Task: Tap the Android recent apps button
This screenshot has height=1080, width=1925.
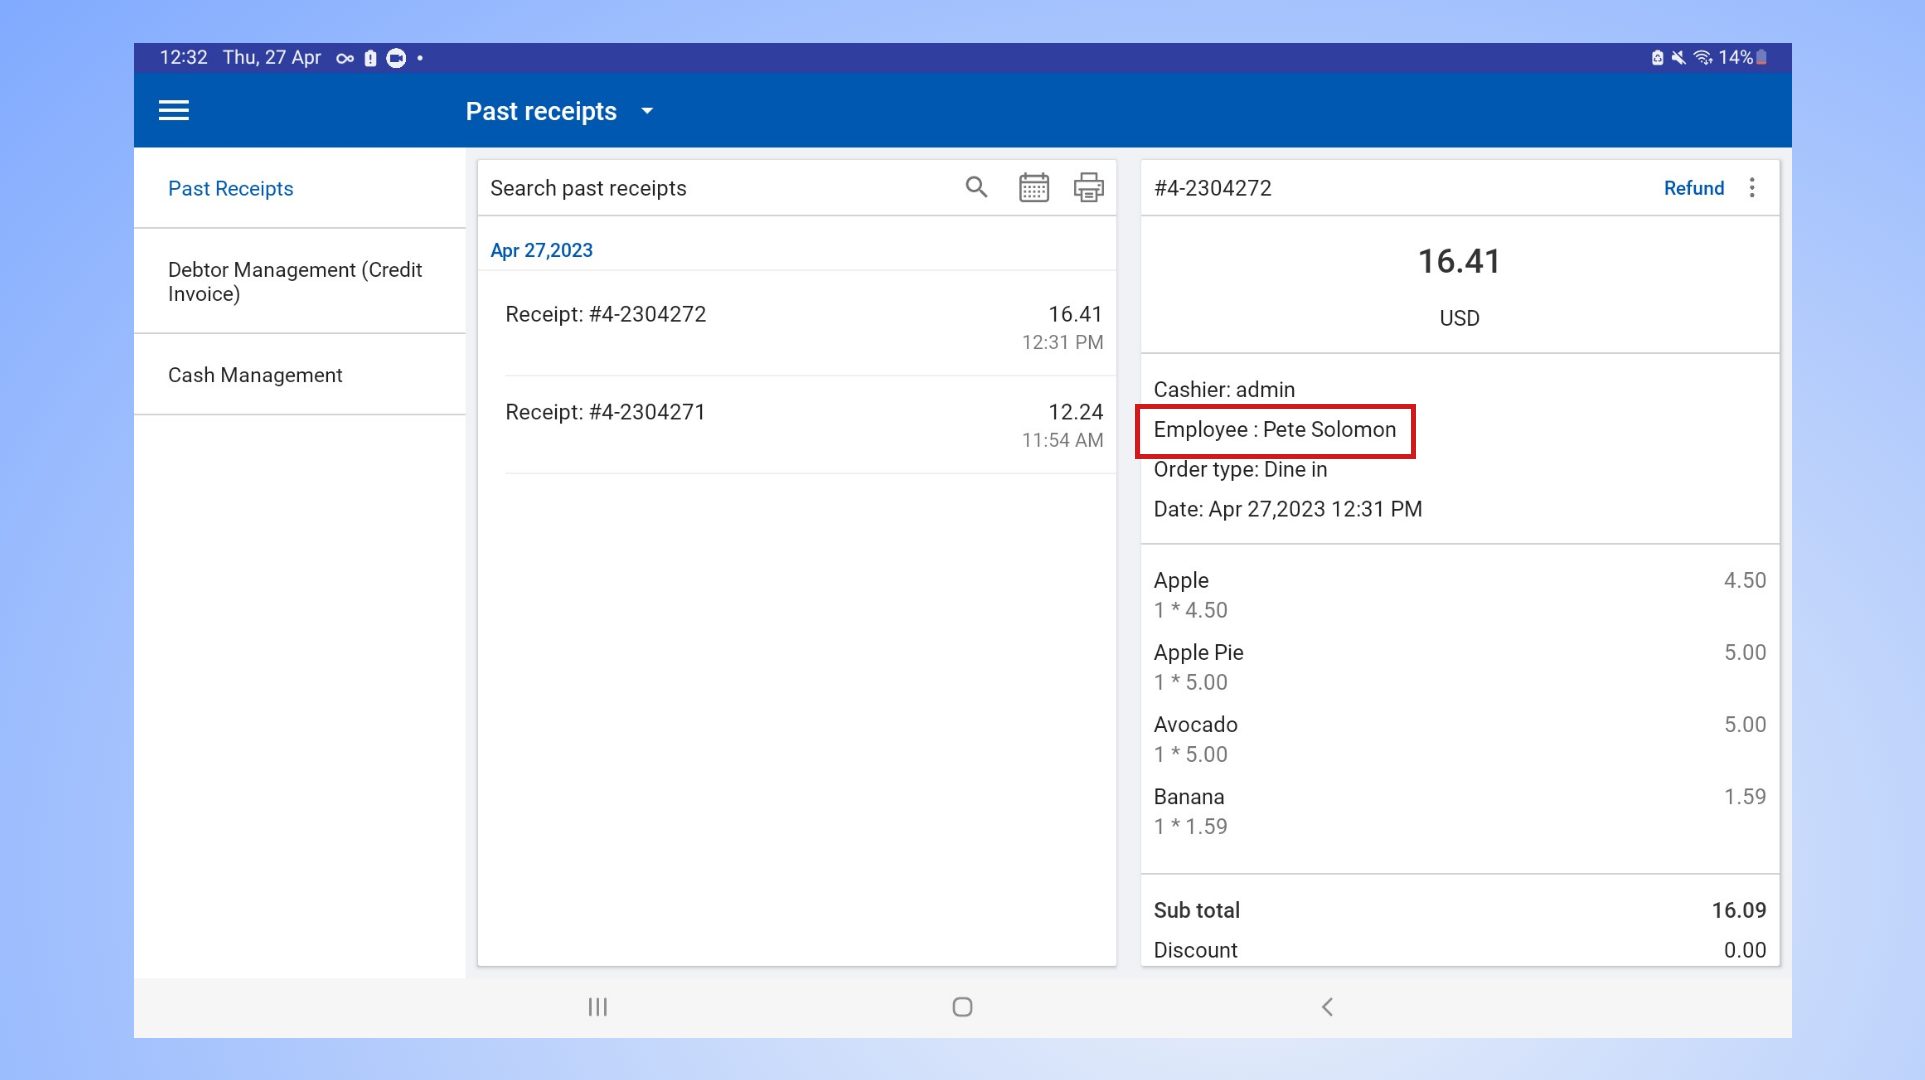Action: click(x=597, y=1007)
